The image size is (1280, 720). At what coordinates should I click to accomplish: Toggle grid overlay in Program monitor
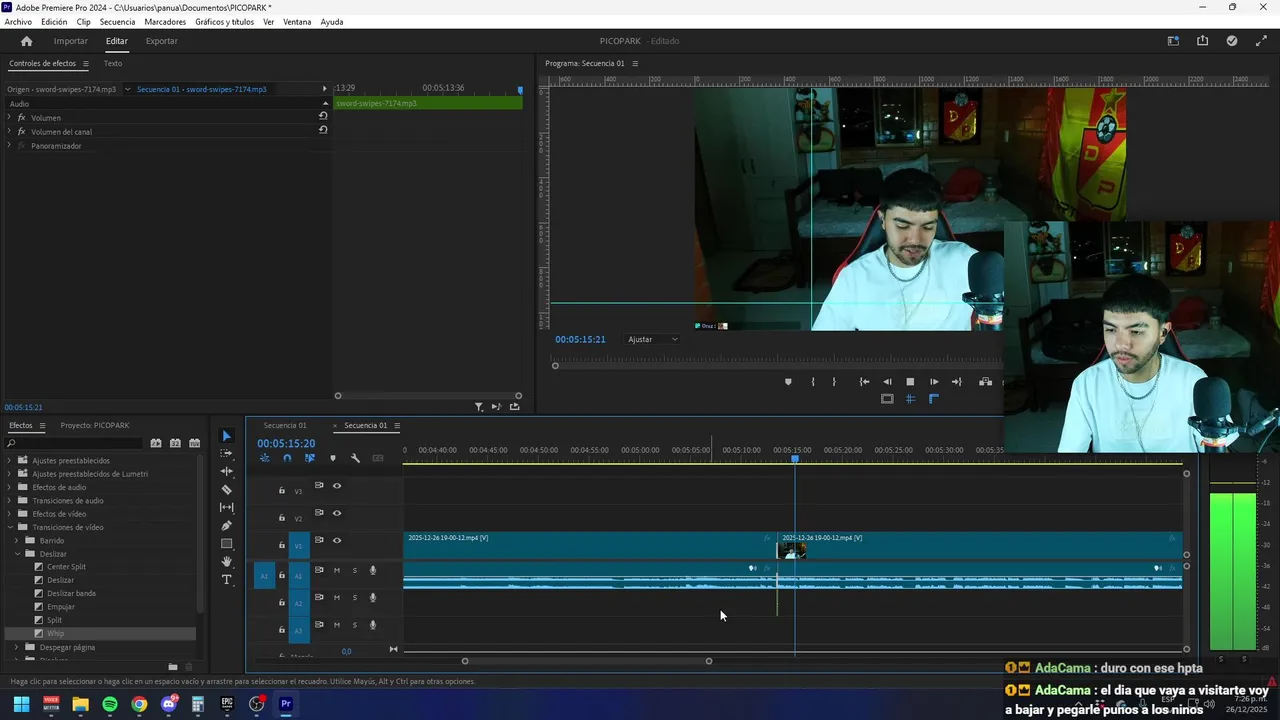coord(910,399)
